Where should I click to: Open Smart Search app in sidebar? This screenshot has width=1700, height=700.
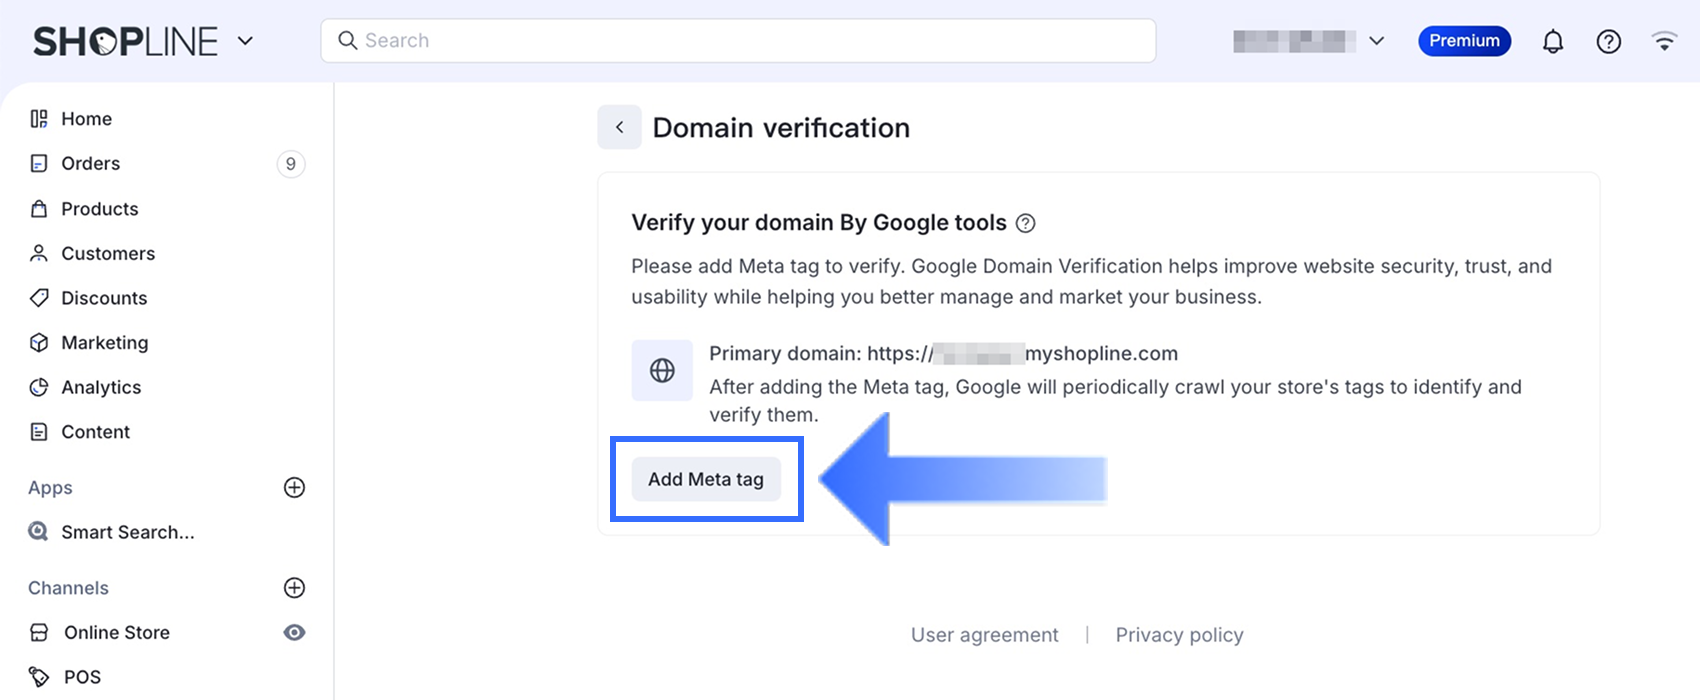[127, 532]
